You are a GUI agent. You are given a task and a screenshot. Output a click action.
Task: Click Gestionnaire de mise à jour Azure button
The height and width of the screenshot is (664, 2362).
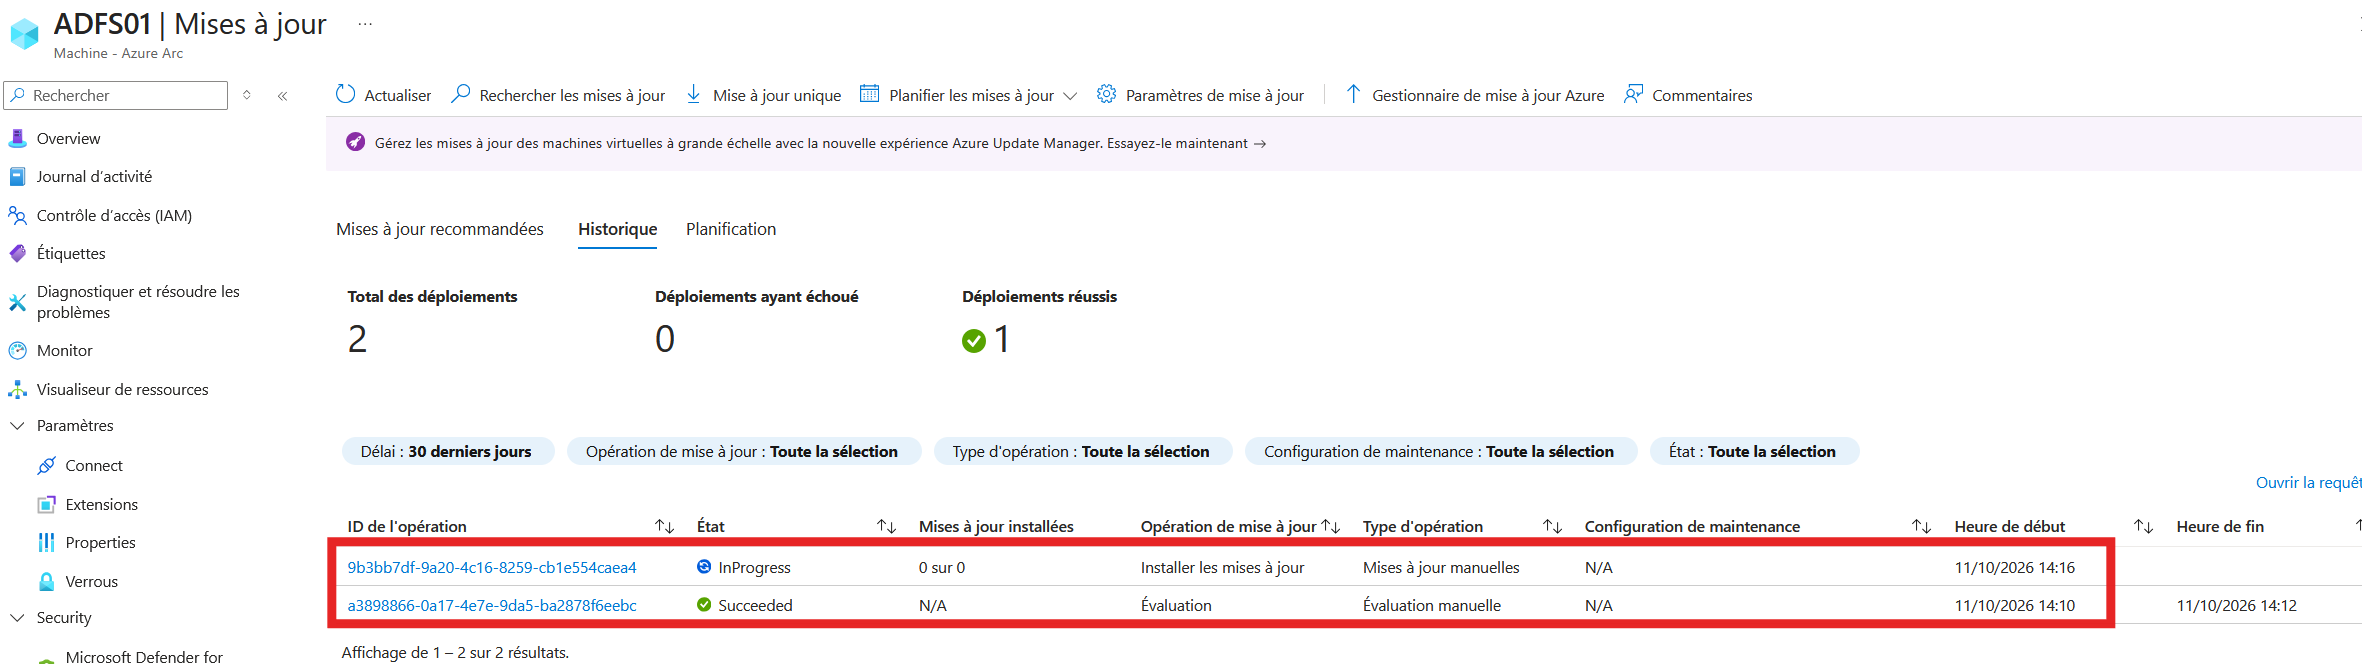tap(1475, 95)
